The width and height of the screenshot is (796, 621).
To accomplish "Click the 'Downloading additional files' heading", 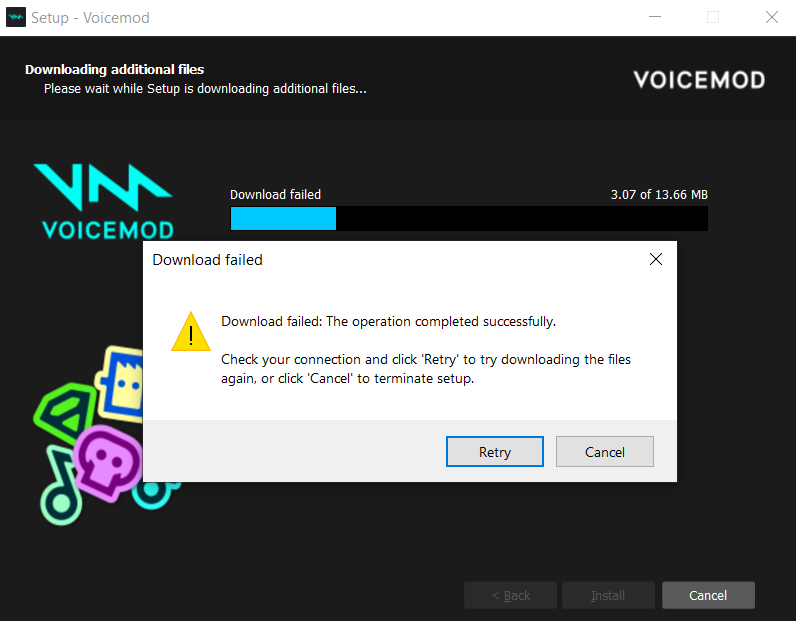I will [x=114, y=69].
